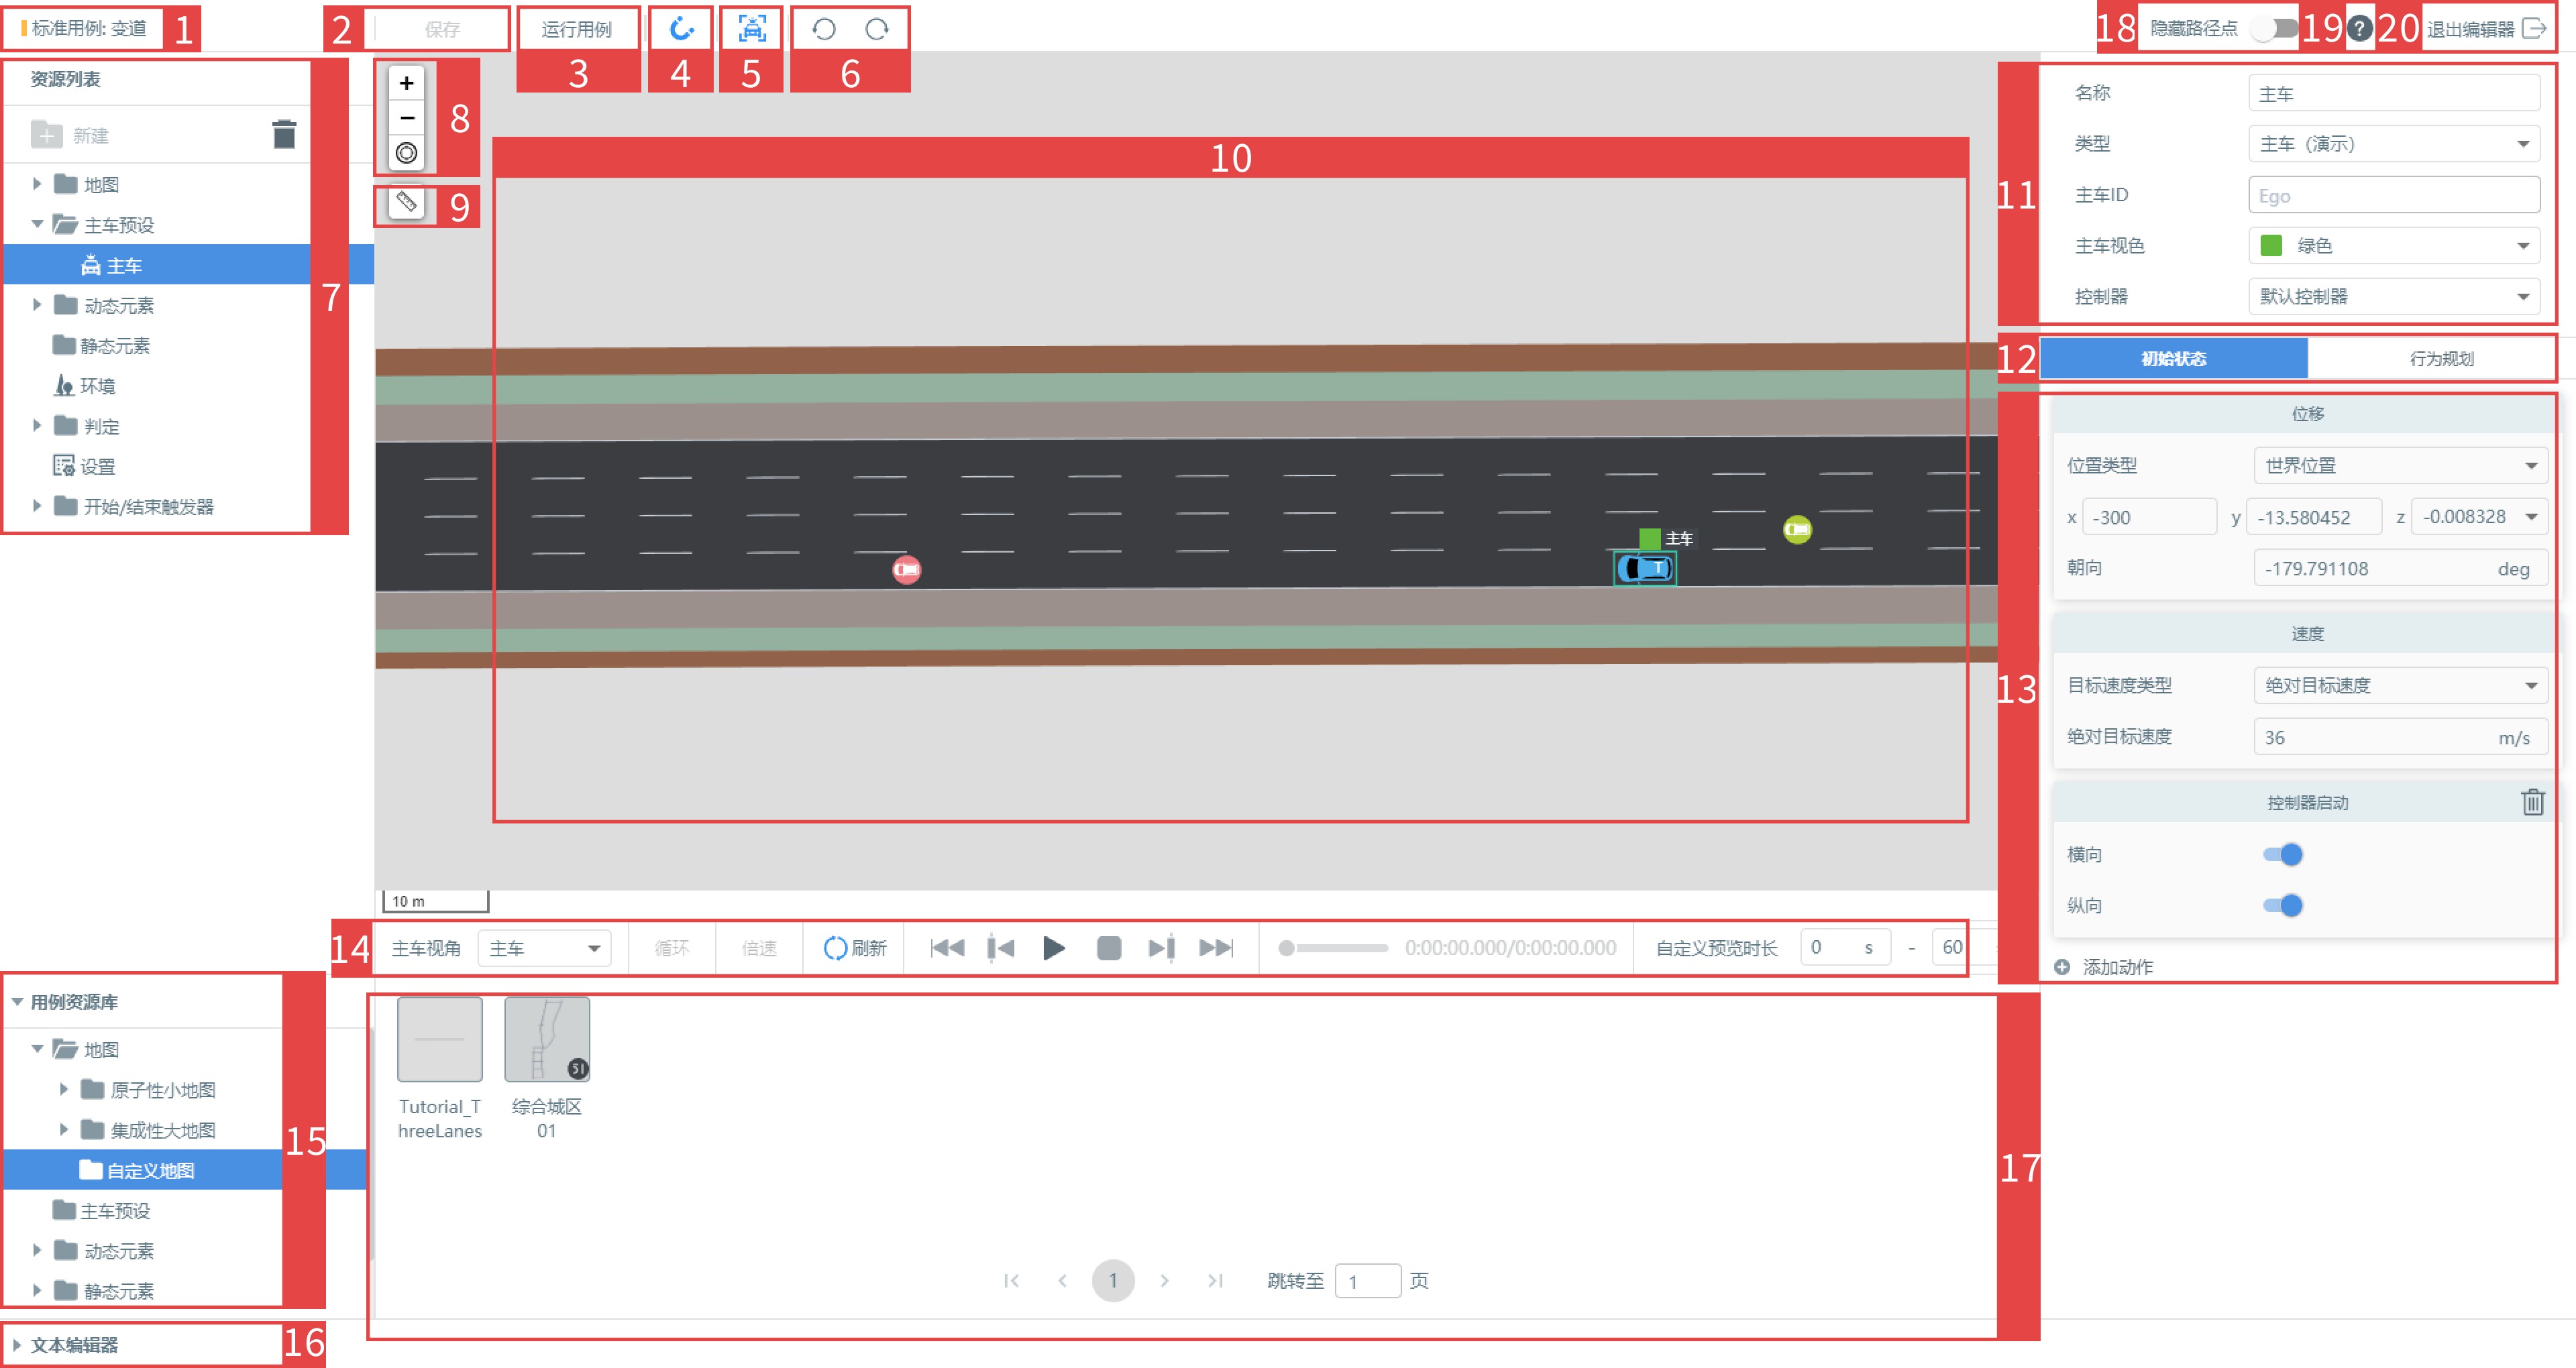2576x1368 pixels.
Task: Open the 主车视色 color dropdown
Action: tap(2394, 246)
